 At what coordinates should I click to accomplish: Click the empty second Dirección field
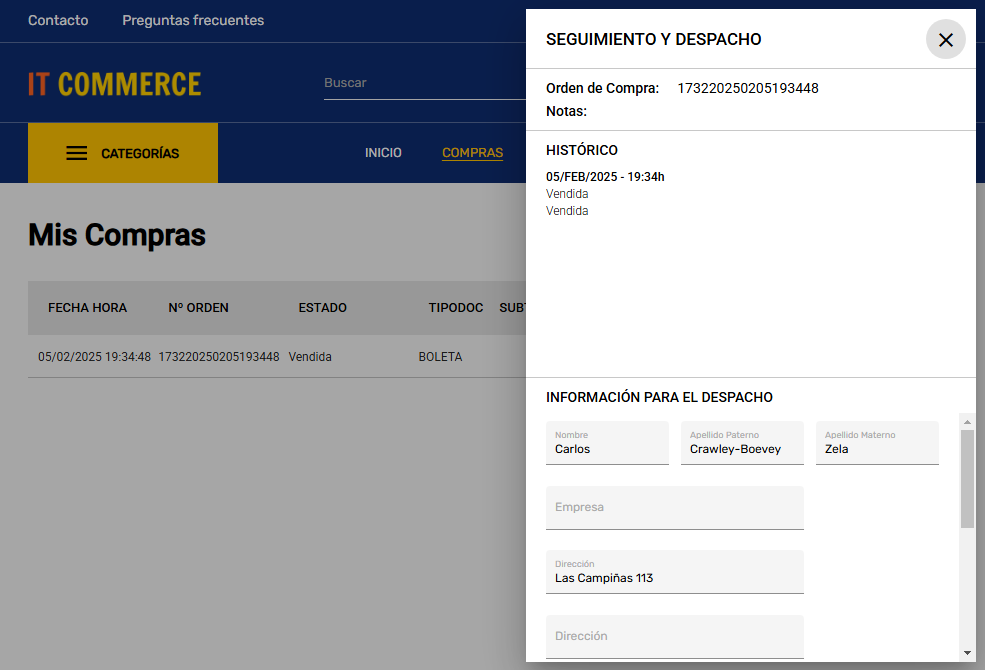point(675,637)
